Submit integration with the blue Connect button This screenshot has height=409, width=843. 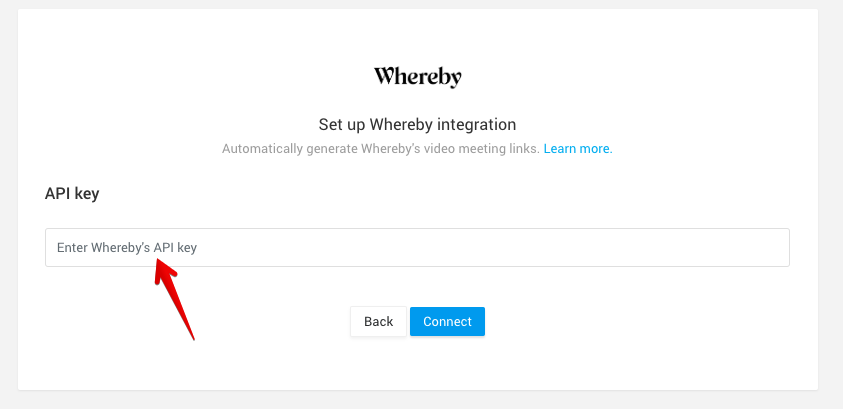[x=447, y=321]
